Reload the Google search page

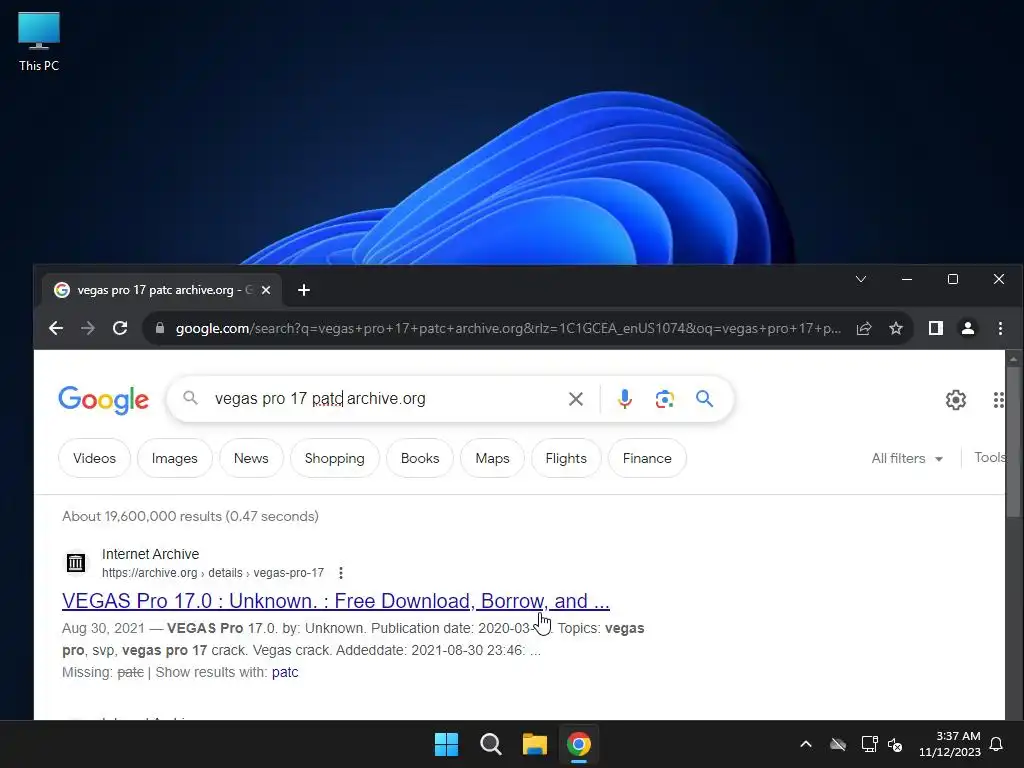point(120,328)
